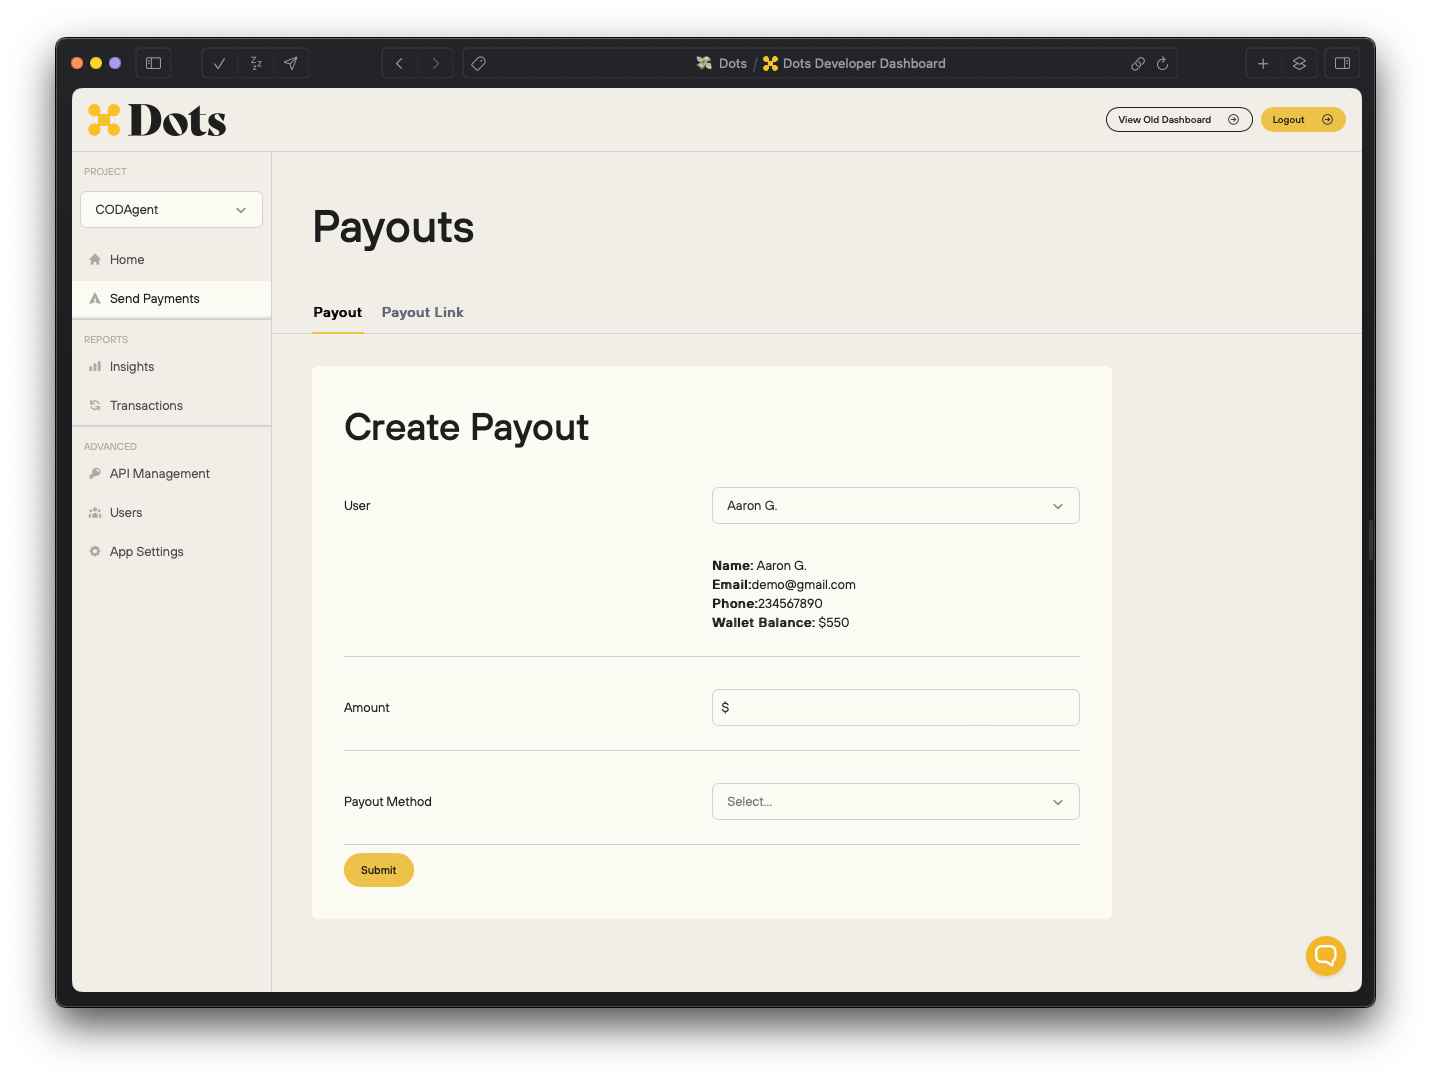This screenshot has width=1431, height=1081.
Task: Open the chat support bubble
Action: (1325, 955)
